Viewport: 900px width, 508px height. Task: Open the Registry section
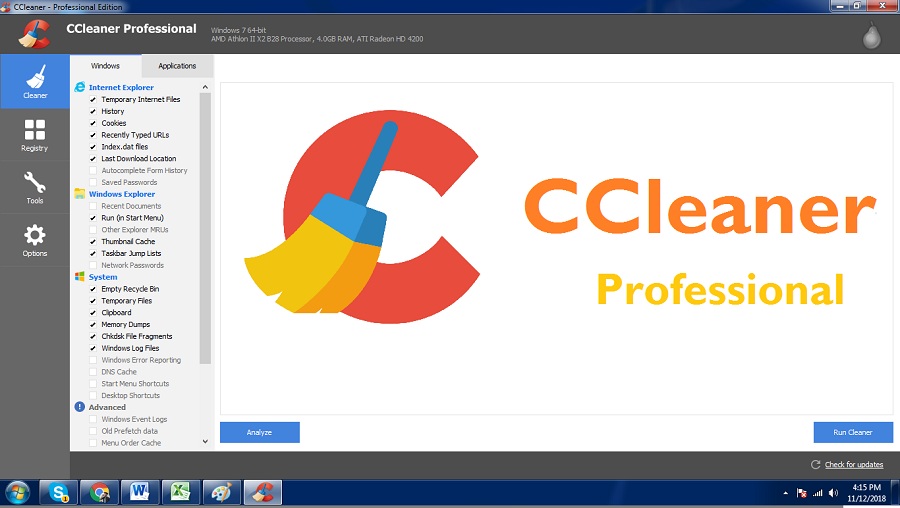pyautogui.click(x=35, y=135)
